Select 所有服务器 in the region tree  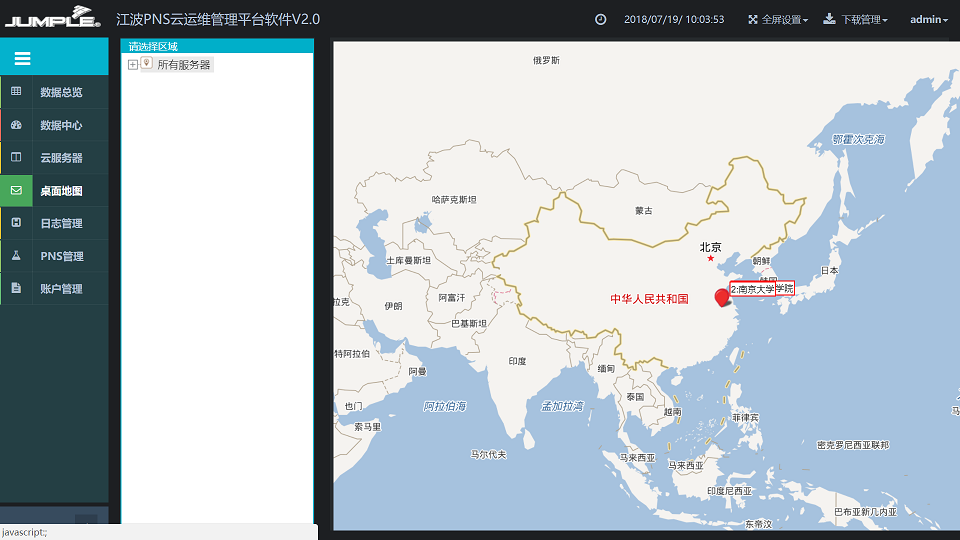[184, 65]
